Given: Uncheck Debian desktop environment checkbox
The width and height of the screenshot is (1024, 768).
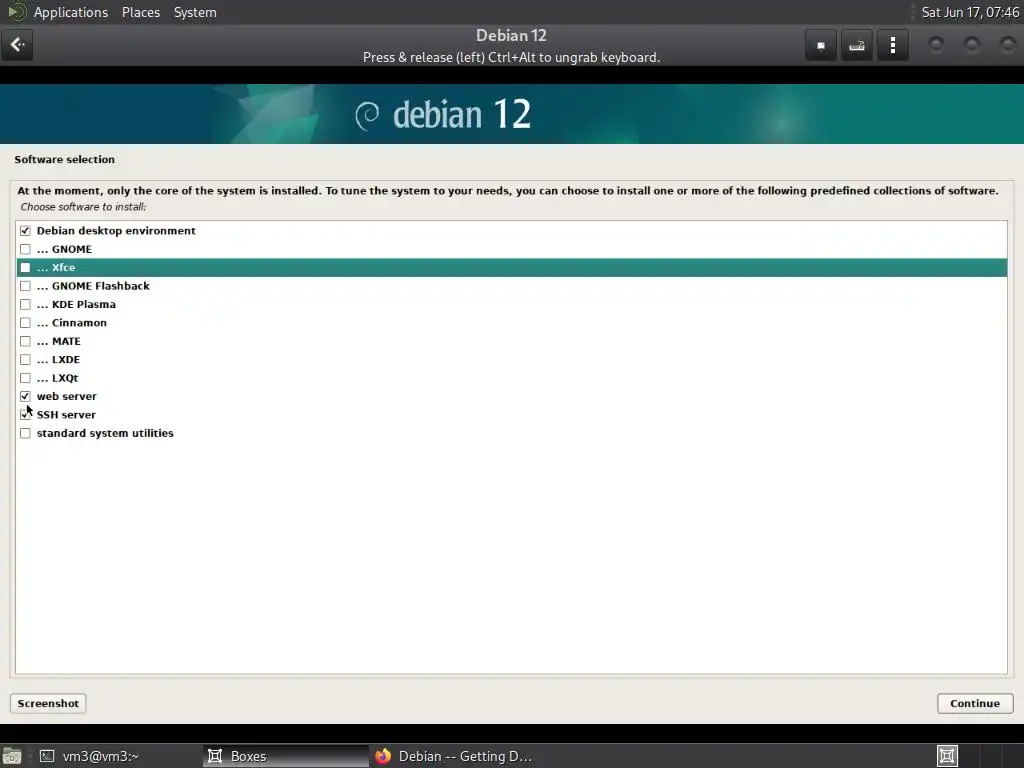Looking at the screenshot, I should coord(25,231).
